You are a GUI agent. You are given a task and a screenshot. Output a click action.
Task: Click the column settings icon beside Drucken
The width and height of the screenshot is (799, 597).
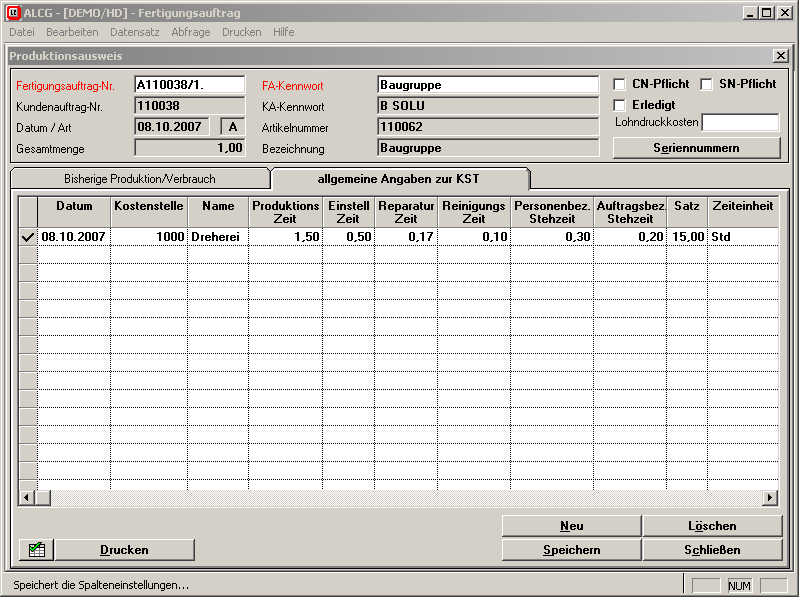click(36, 549)
